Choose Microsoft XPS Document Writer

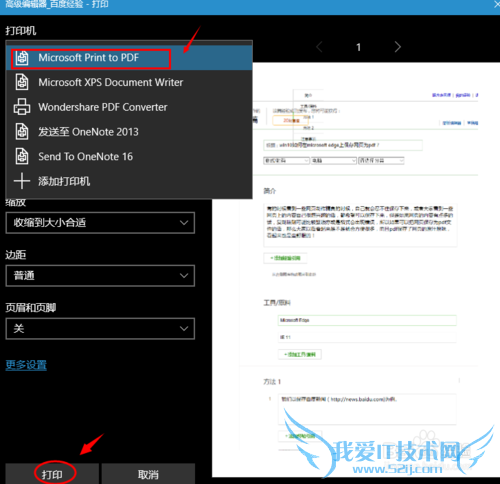point(129,82)
